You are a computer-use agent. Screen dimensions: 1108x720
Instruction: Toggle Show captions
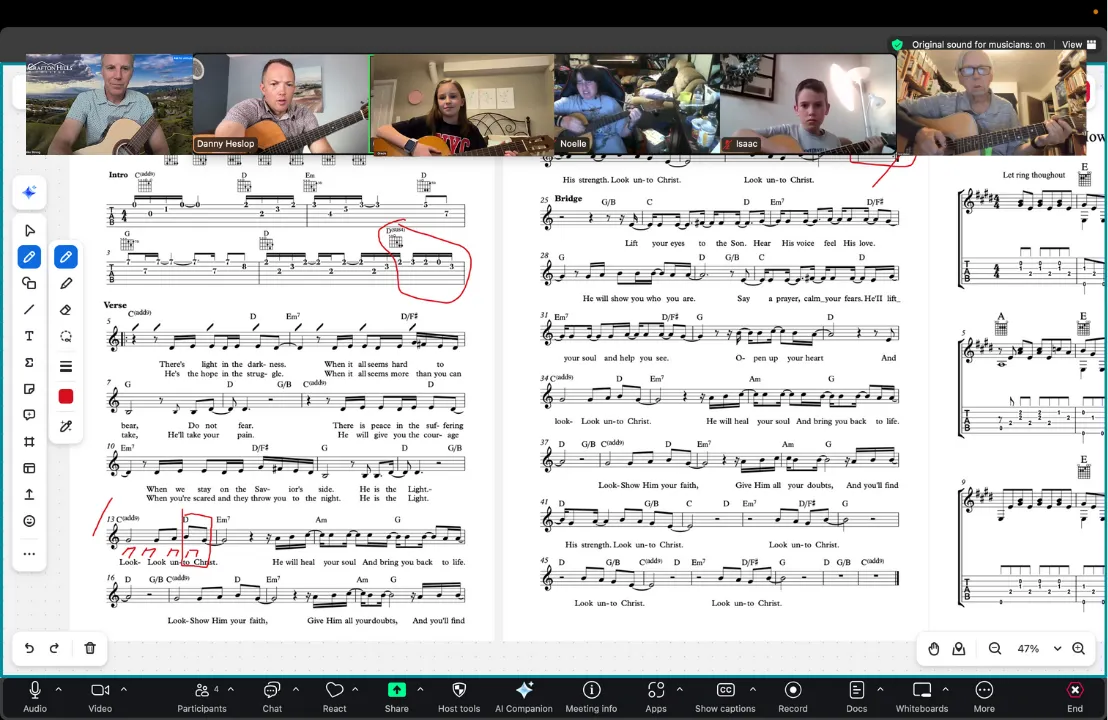coord(725,697)
